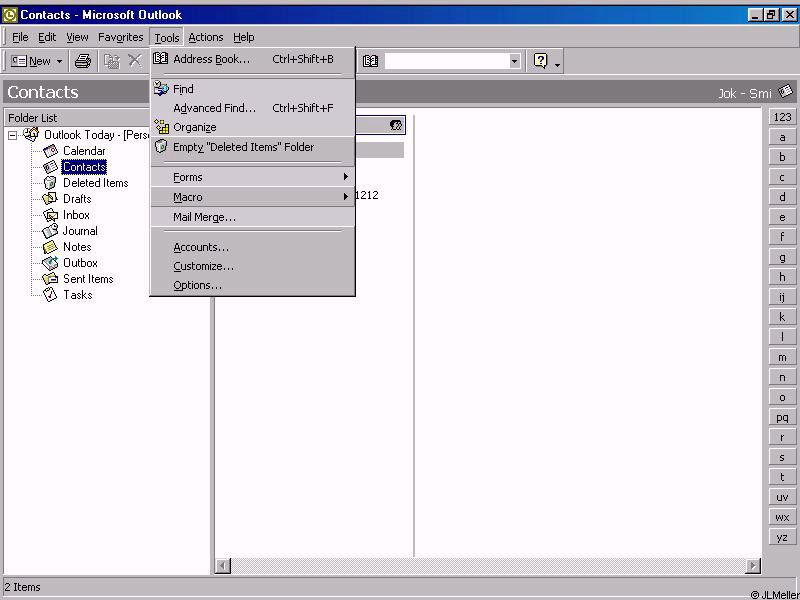The height and width of the screenshot is (600, 800).
Task: Expand the Macro submenu
Action: tap(253, 197)
